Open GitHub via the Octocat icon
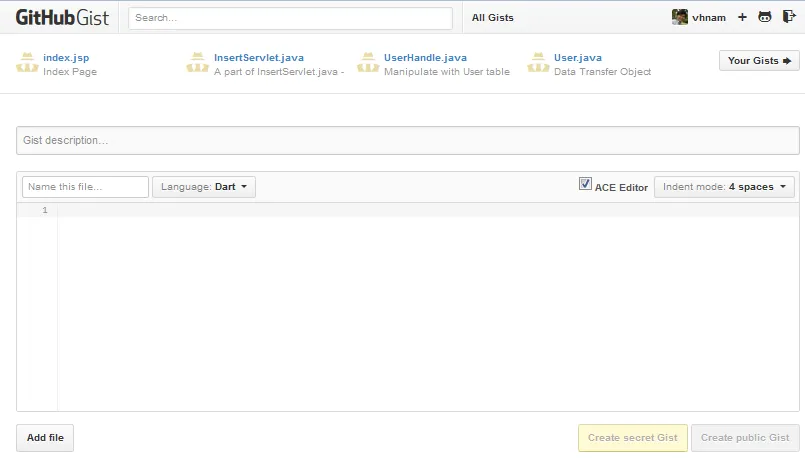The width and height of the screenshot is (805, 458). 765,18
